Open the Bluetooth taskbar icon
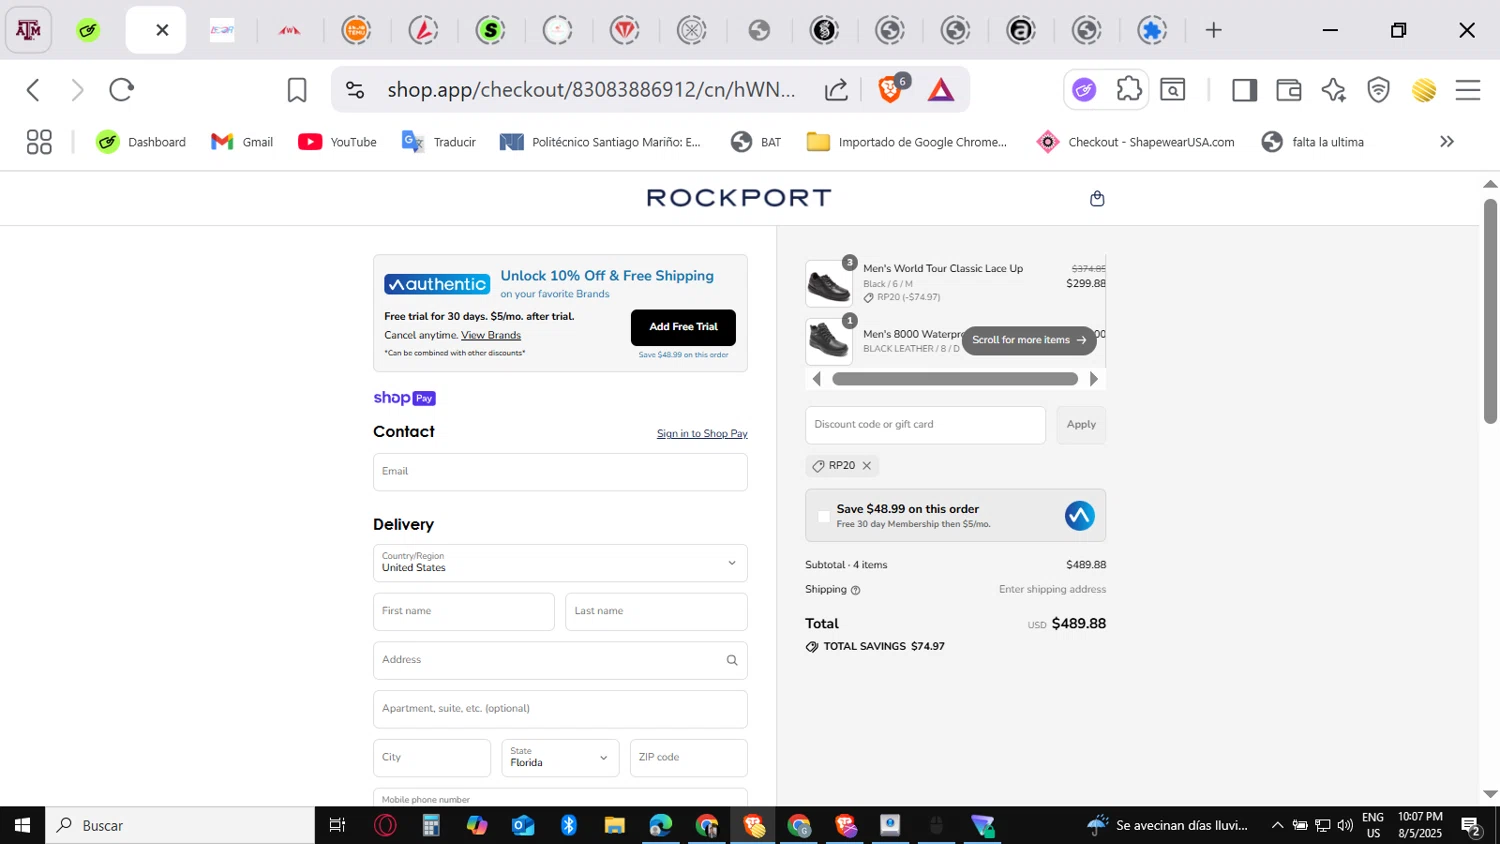This screenshot has height=844, width=1500. 568,825
